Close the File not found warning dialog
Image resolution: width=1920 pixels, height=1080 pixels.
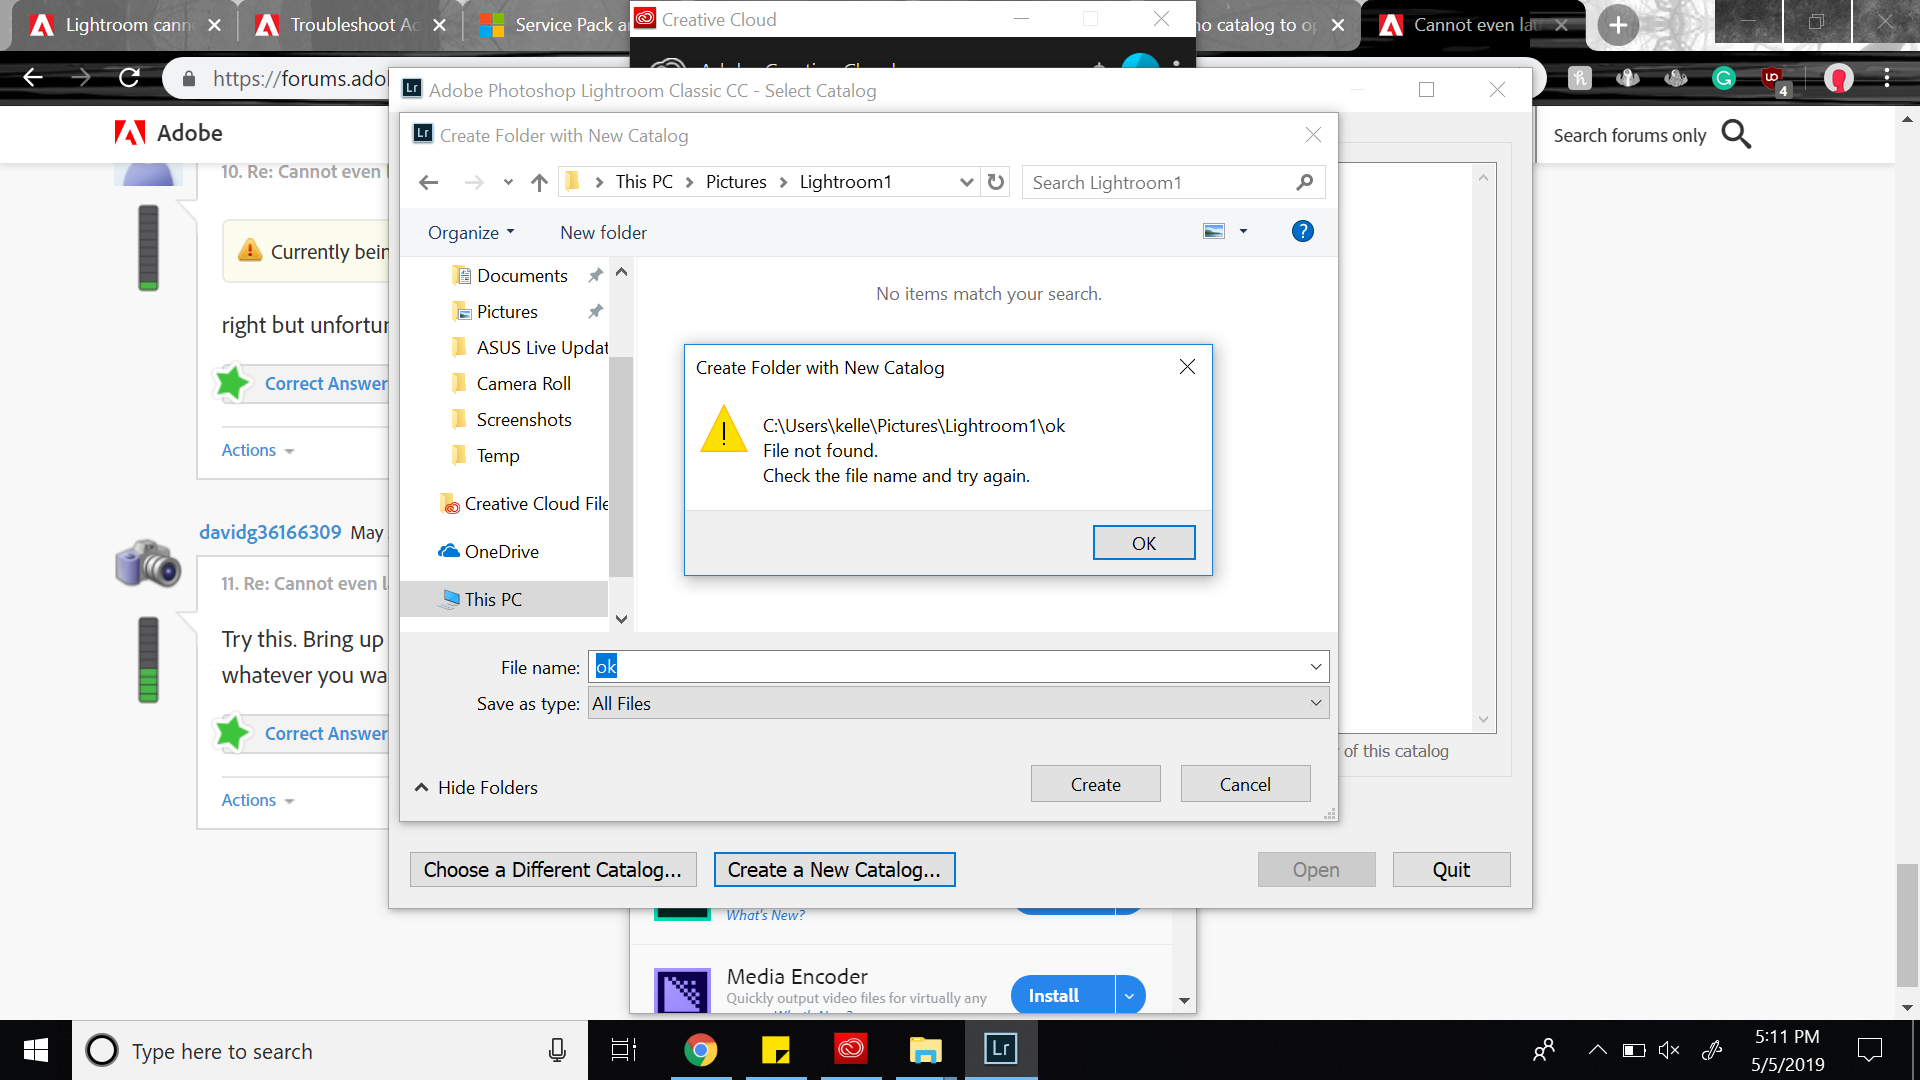[x=1187, y=367]
